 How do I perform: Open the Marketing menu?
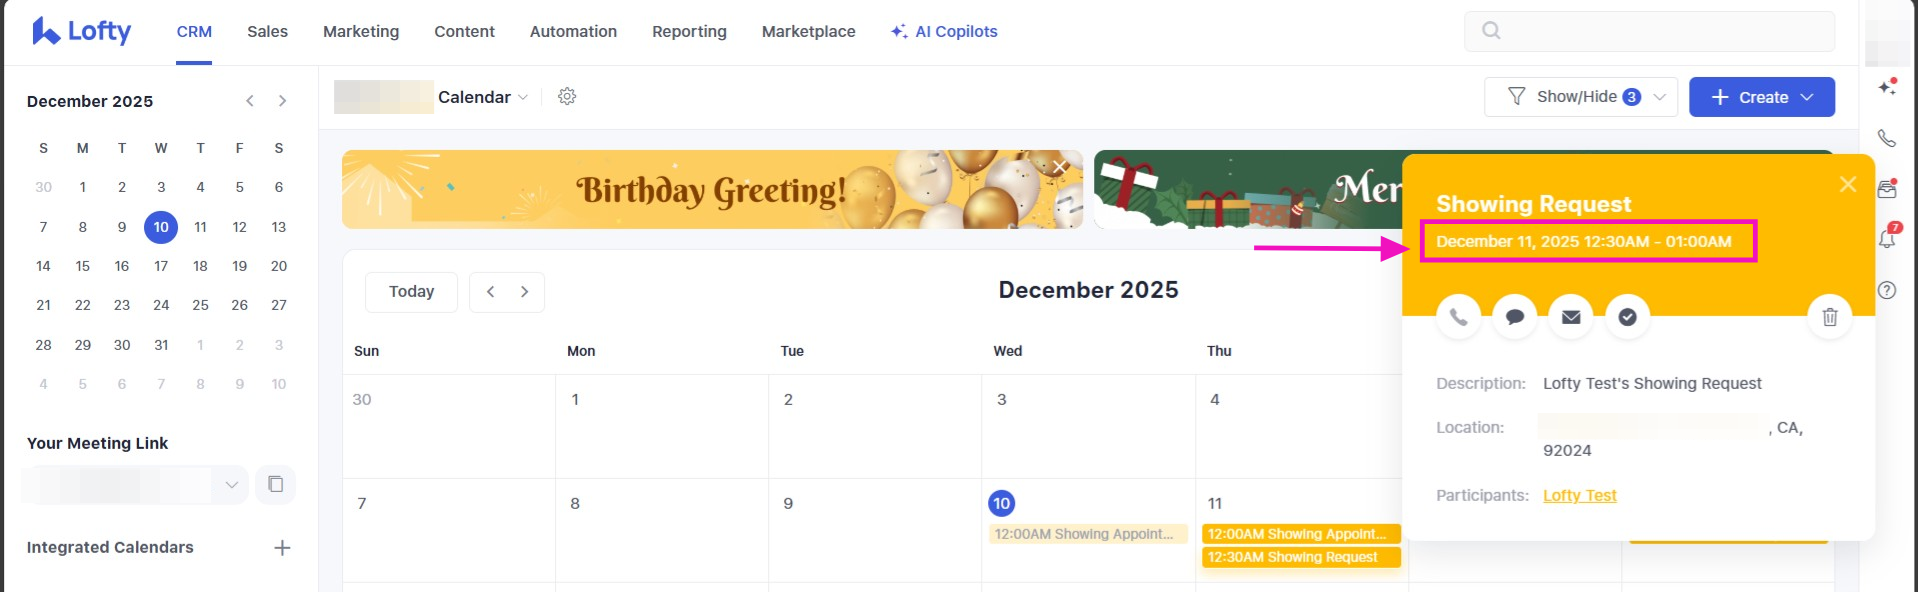(360, 32)
